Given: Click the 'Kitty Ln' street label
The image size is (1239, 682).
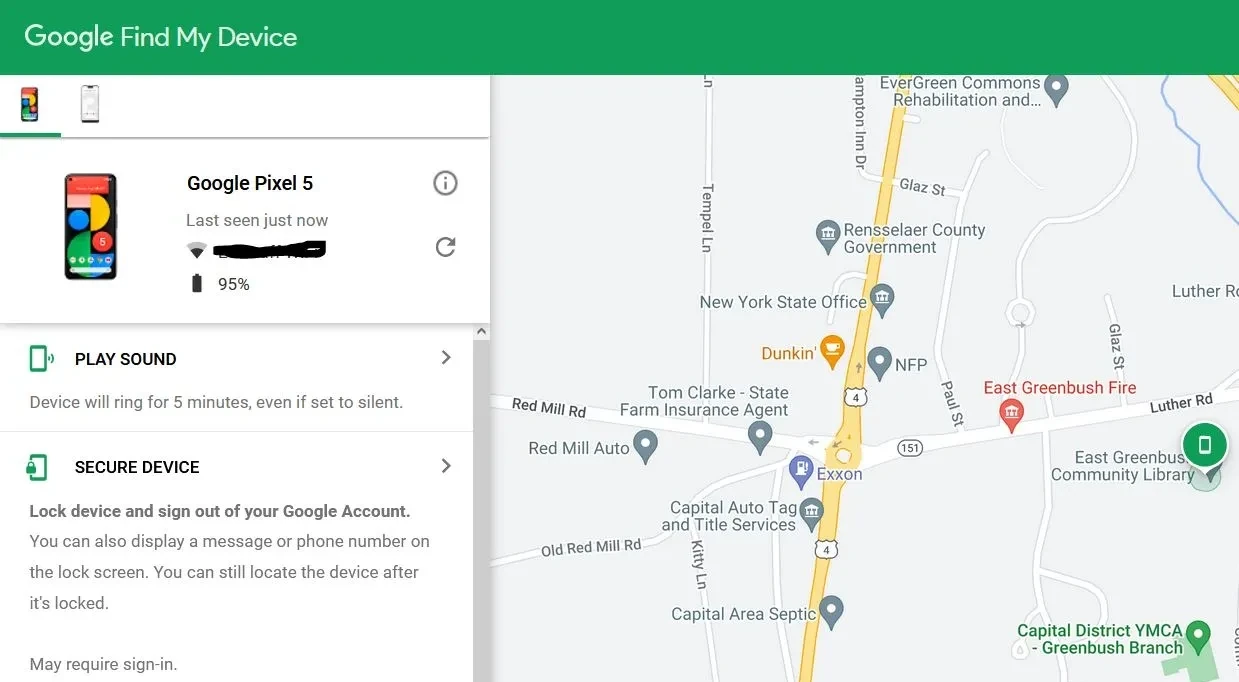Looking at the screenshot, I should pos(698,567).
